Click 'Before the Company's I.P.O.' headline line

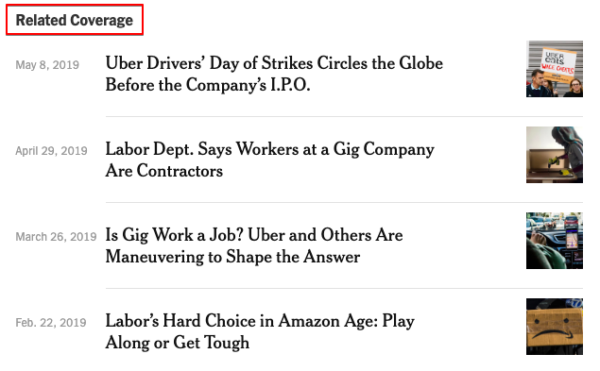tap(208, 85)
